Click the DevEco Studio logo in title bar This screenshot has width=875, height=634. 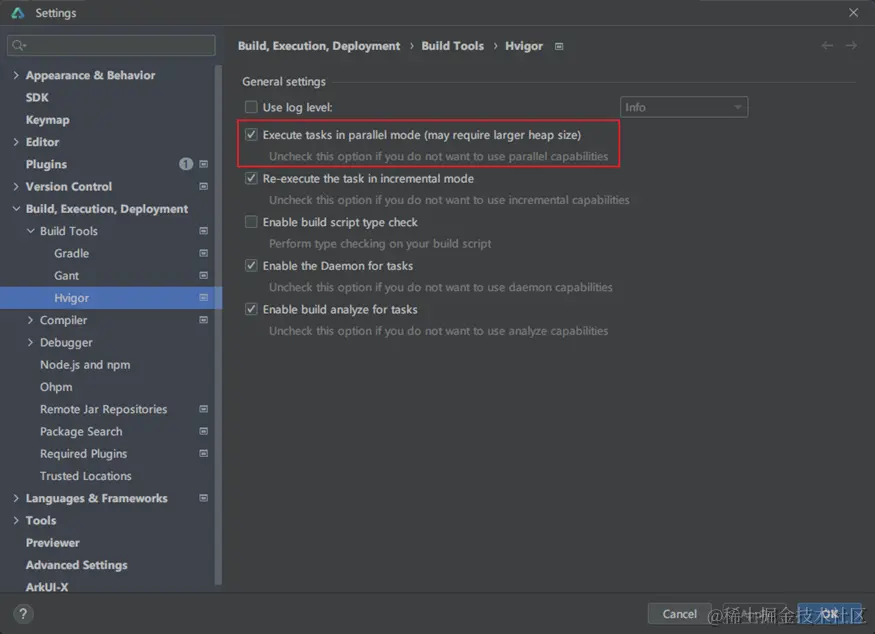point(18,13)
